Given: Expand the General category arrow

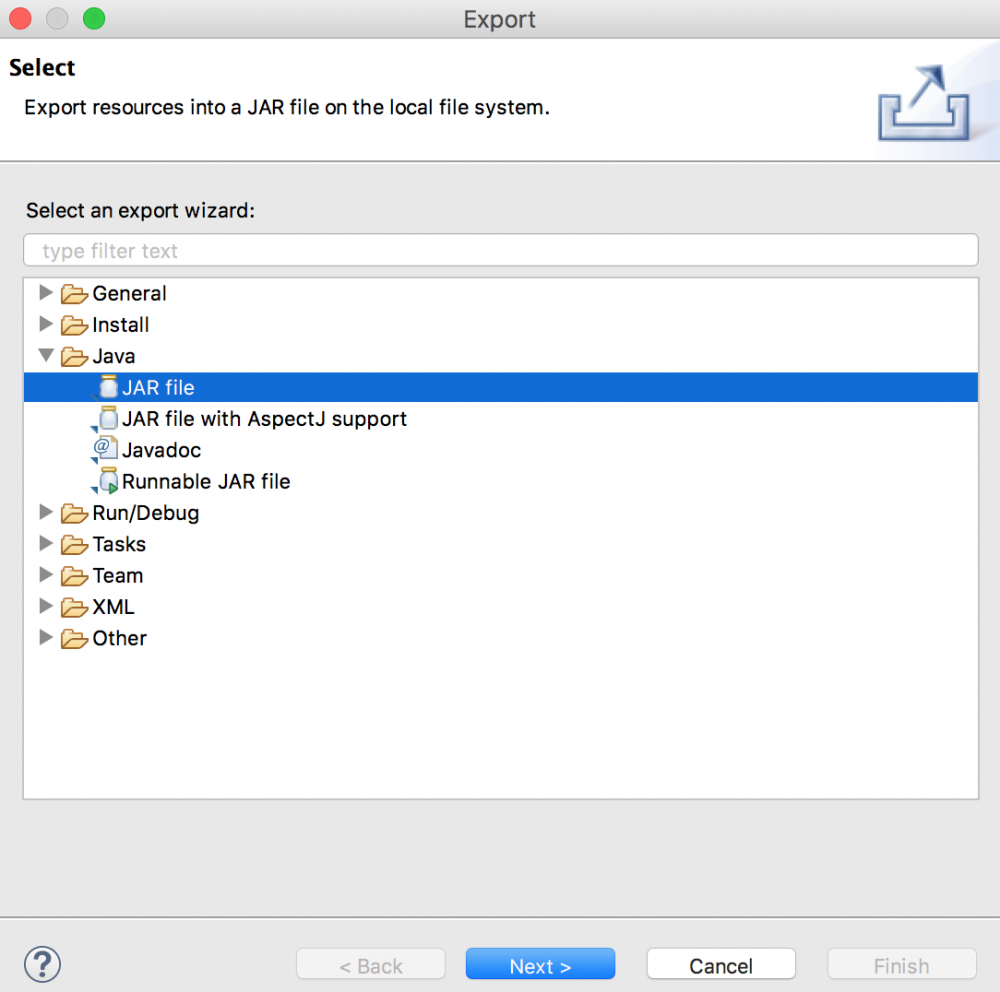Looking at the screenshot, I should pyautogui.click(x=45, y=293).
